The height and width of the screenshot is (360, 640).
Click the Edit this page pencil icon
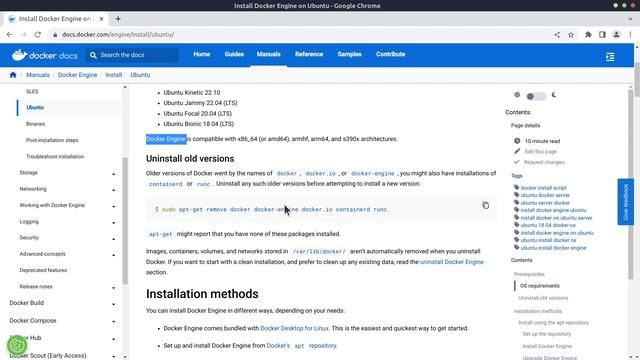click(x=517, y=151)
